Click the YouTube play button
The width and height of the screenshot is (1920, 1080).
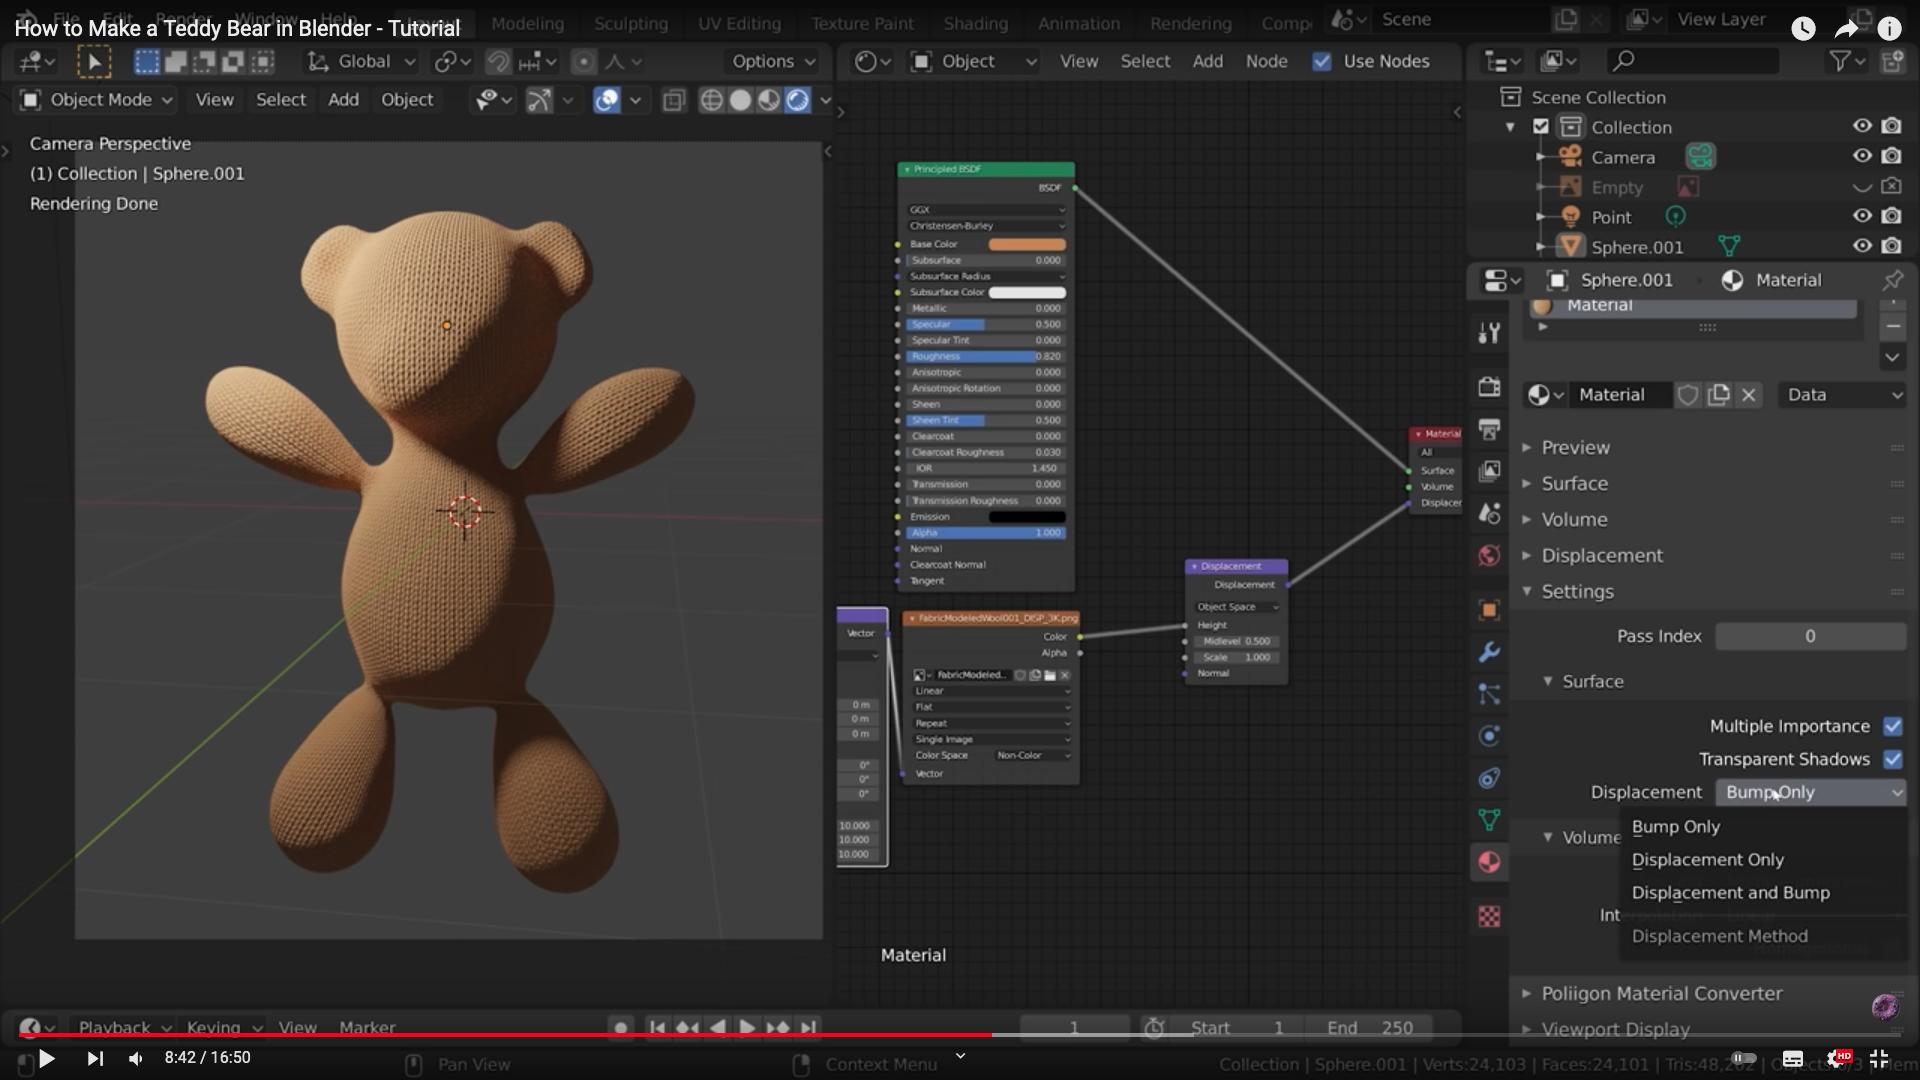coord(46,1058)
